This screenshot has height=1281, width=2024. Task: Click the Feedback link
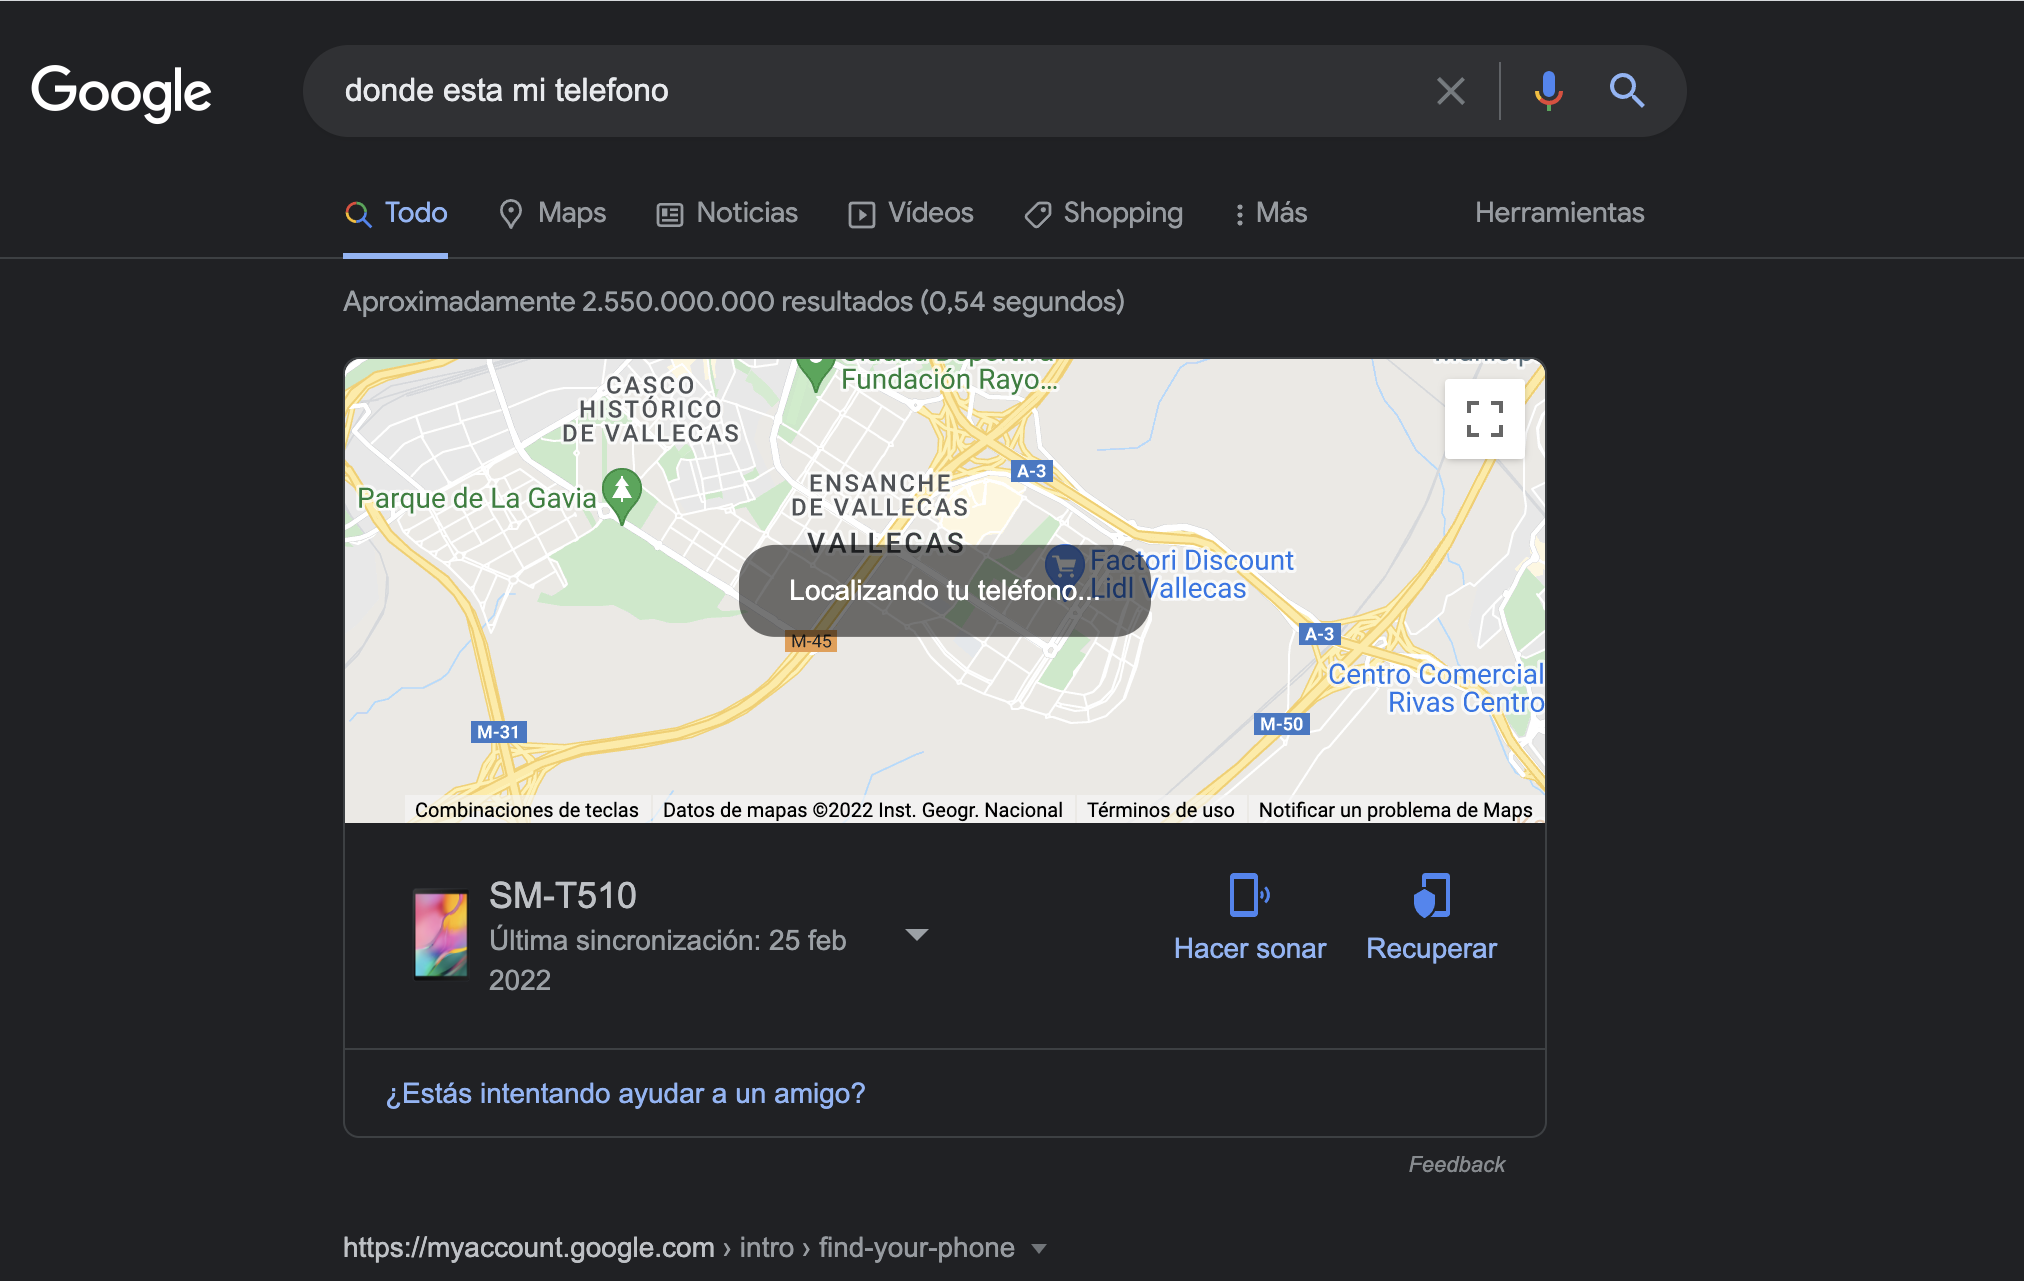point(1456,1164)
